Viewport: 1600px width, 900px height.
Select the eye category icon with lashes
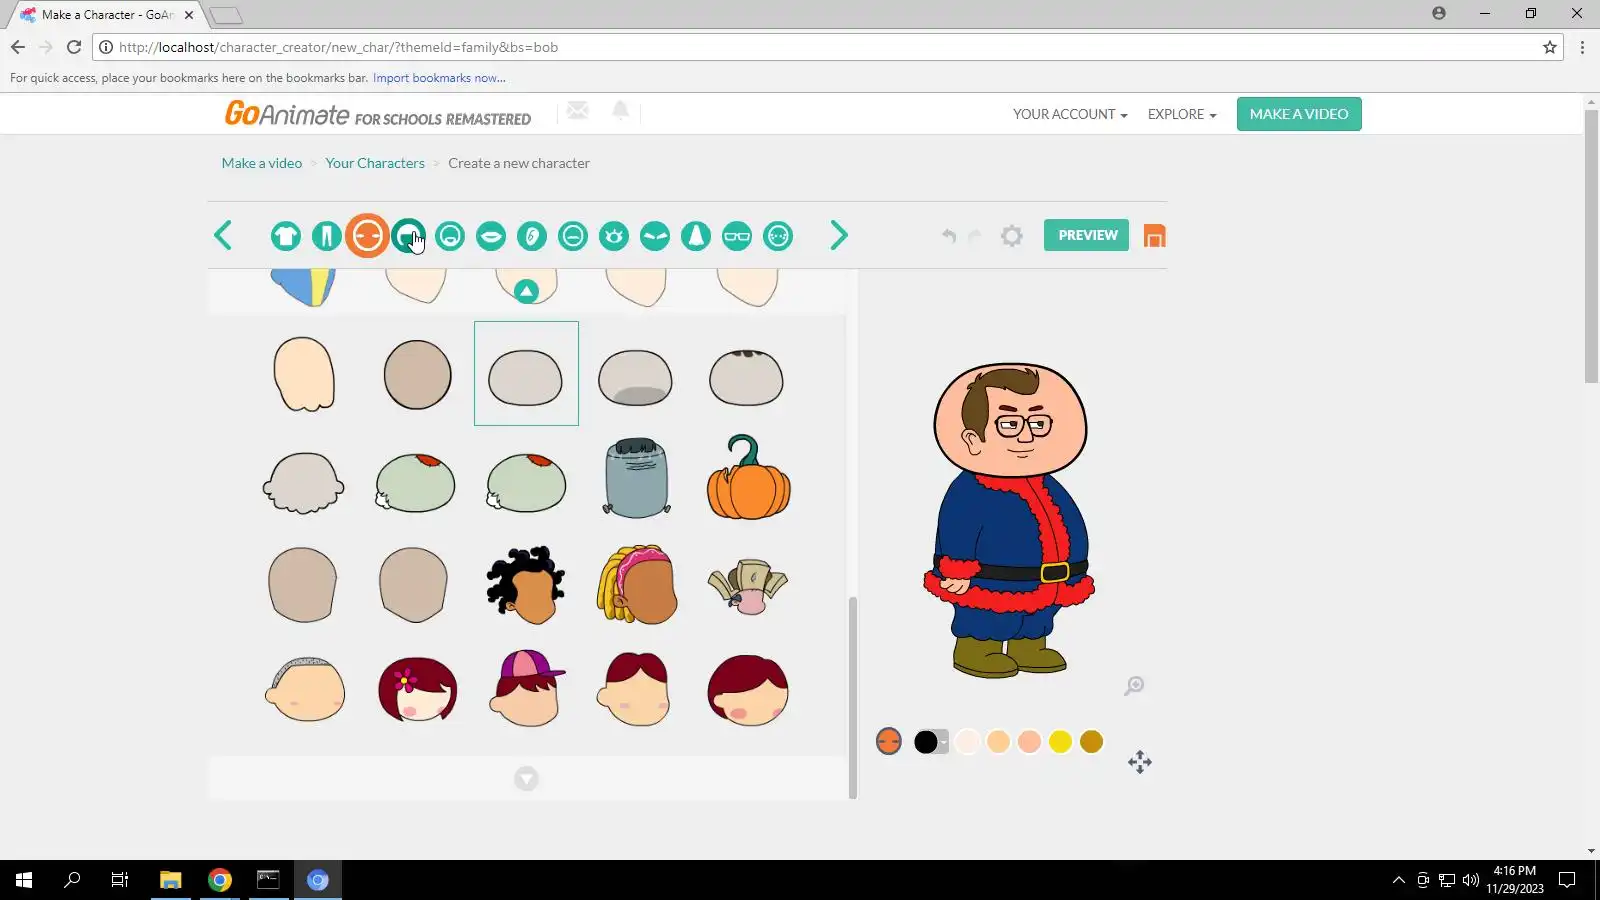pos(614,236)
